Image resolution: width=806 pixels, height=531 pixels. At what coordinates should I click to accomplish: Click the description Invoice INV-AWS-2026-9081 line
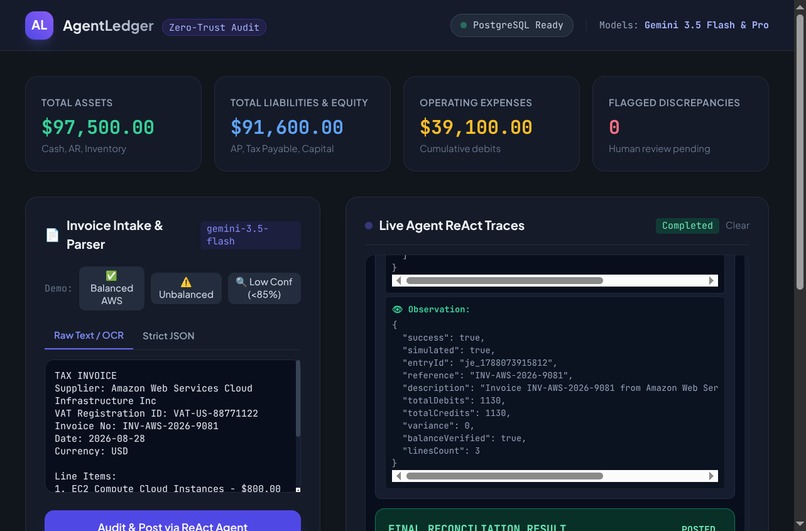coord(560,388)
